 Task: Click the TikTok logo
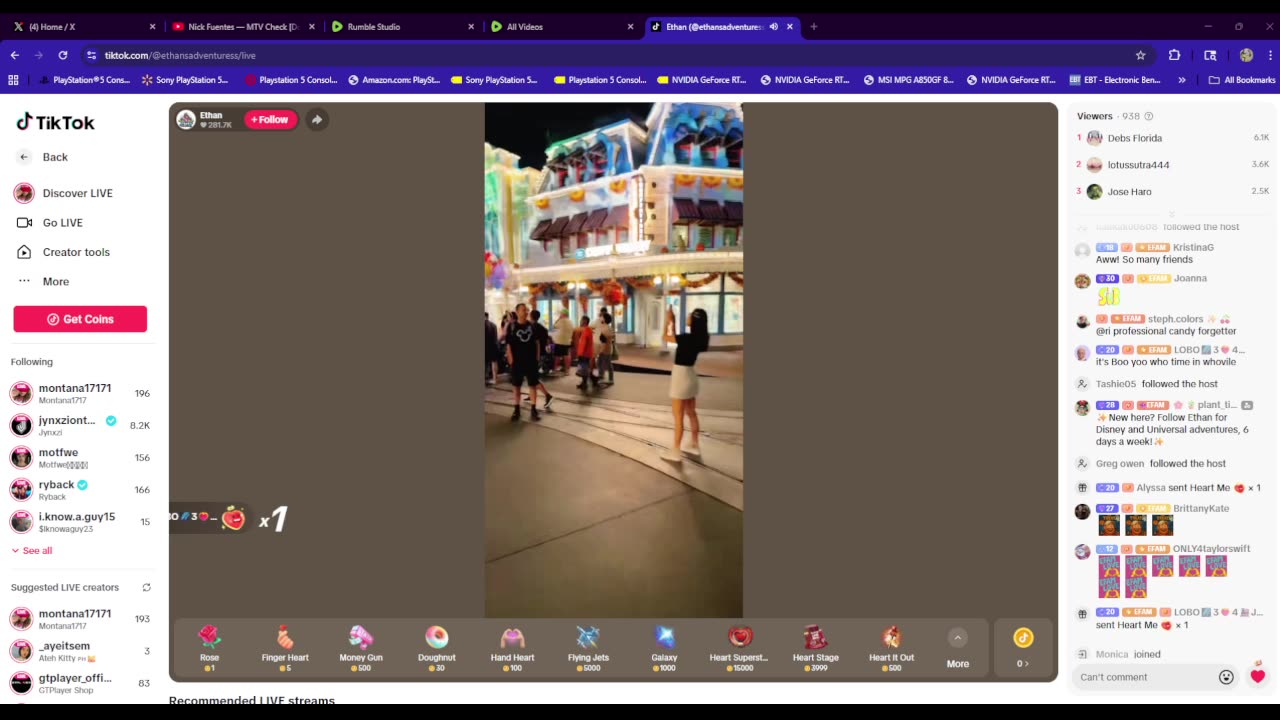pos(55,122)
